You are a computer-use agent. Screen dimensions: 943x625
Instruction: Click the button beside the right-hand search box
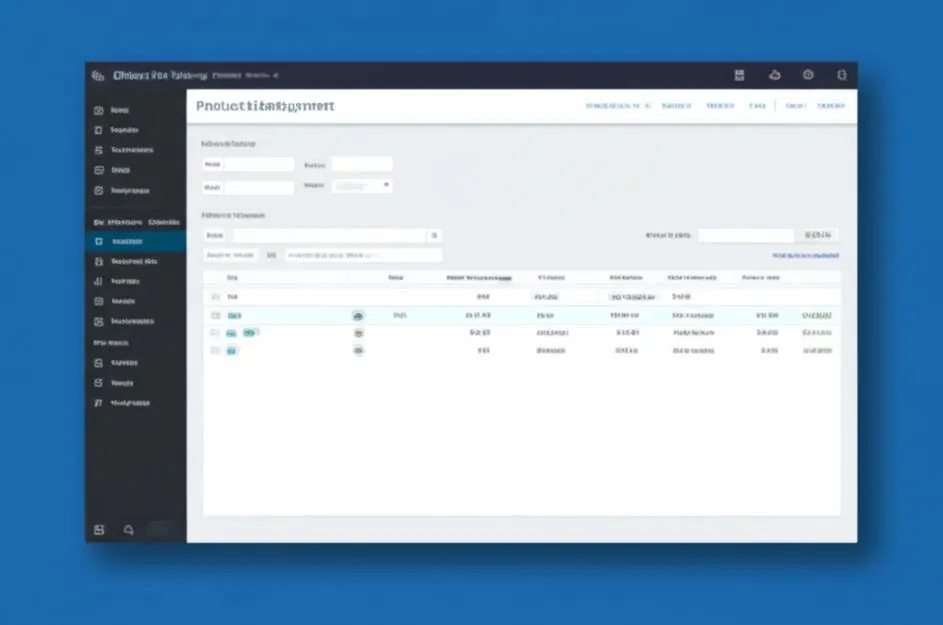[x=817, y=235]
